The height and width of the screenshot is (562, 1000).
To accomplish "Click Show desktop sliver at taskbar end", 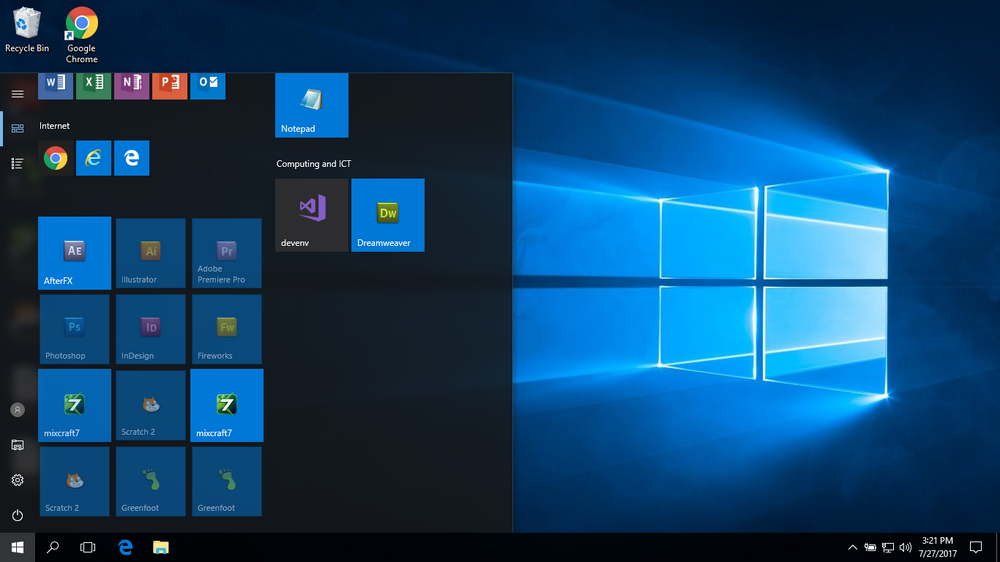I will [x=997, y=547].
